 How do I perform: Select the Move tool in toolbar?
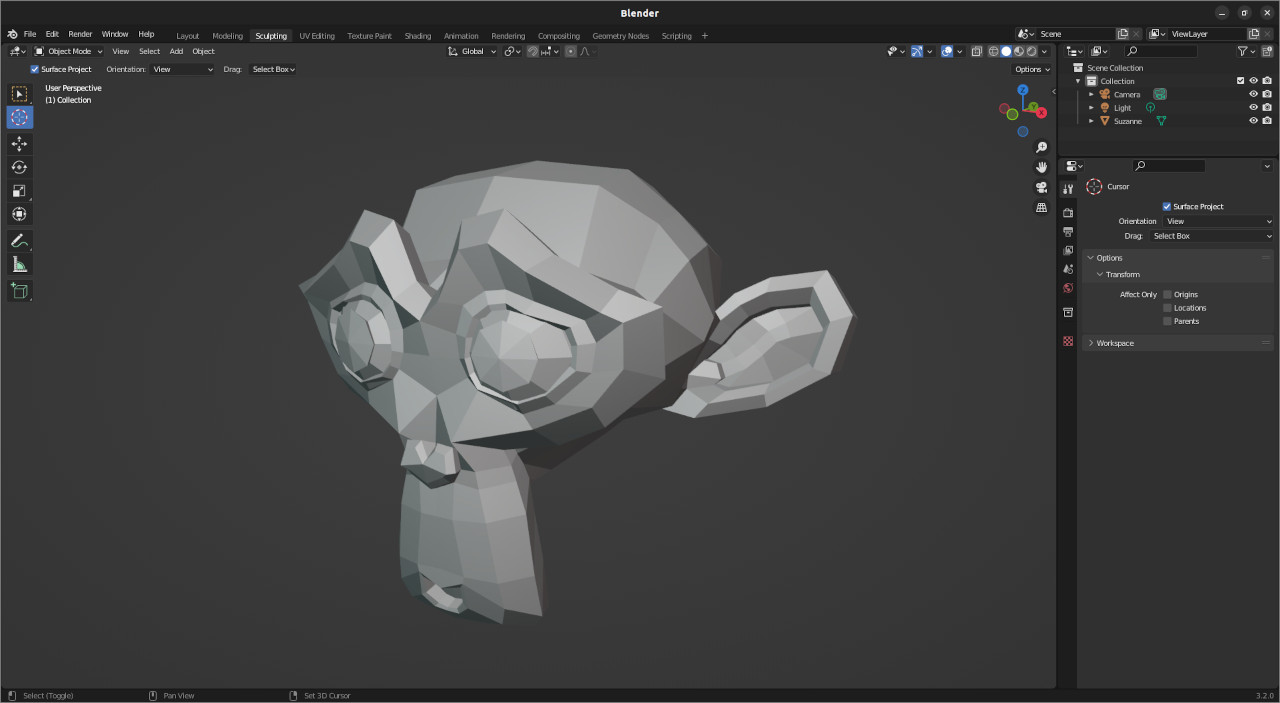(19, 143)
